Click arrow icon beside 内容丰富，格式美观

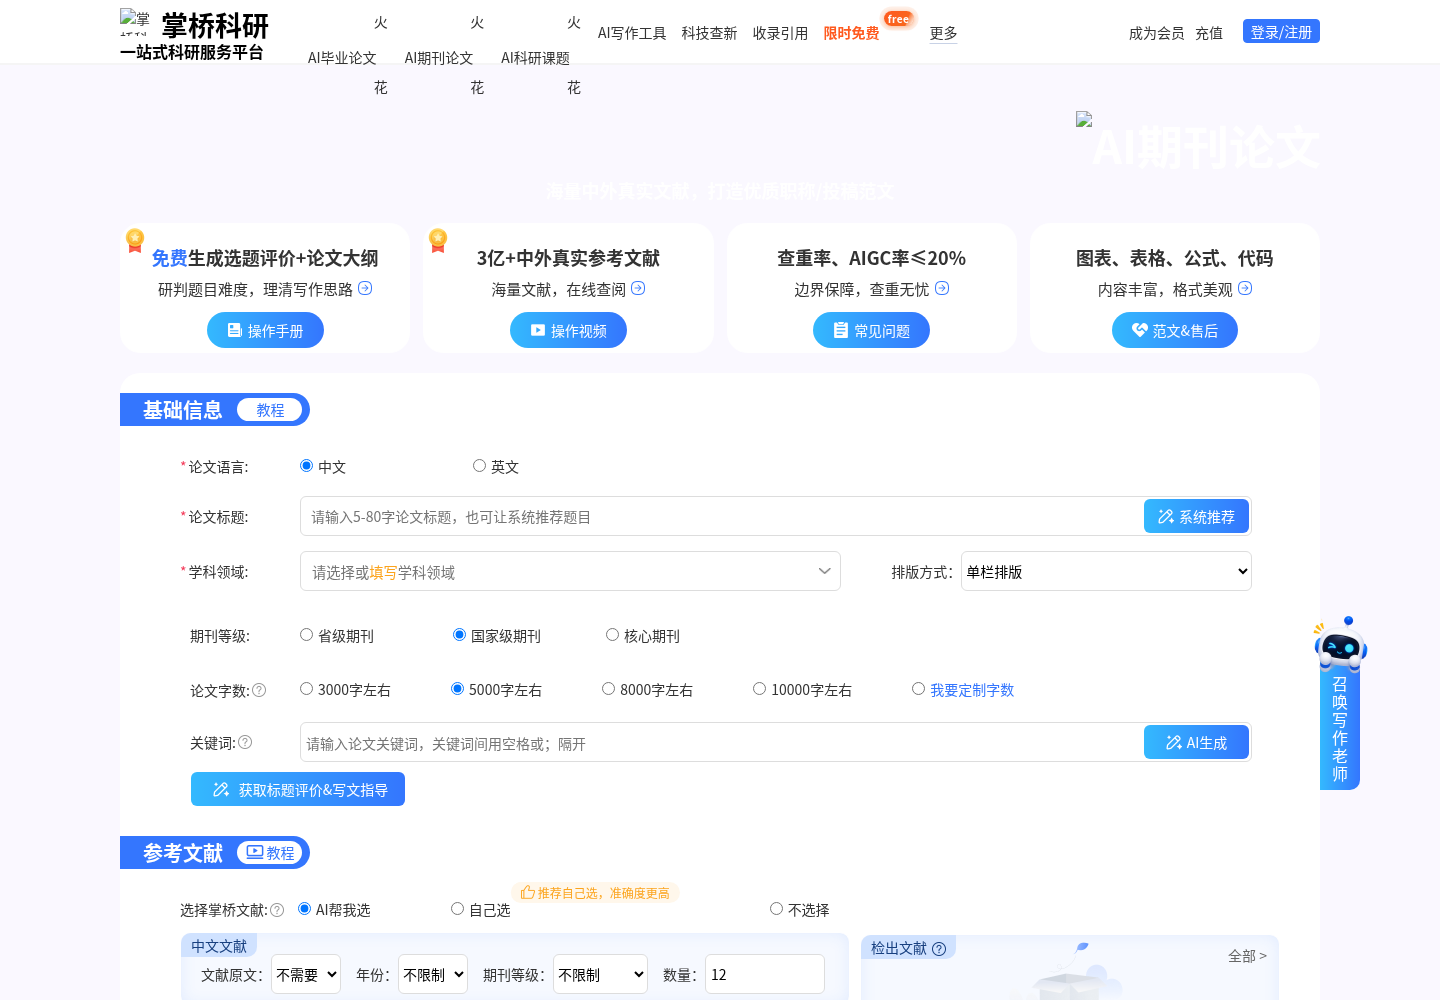pyautogui.click(x=1245, y=288)
